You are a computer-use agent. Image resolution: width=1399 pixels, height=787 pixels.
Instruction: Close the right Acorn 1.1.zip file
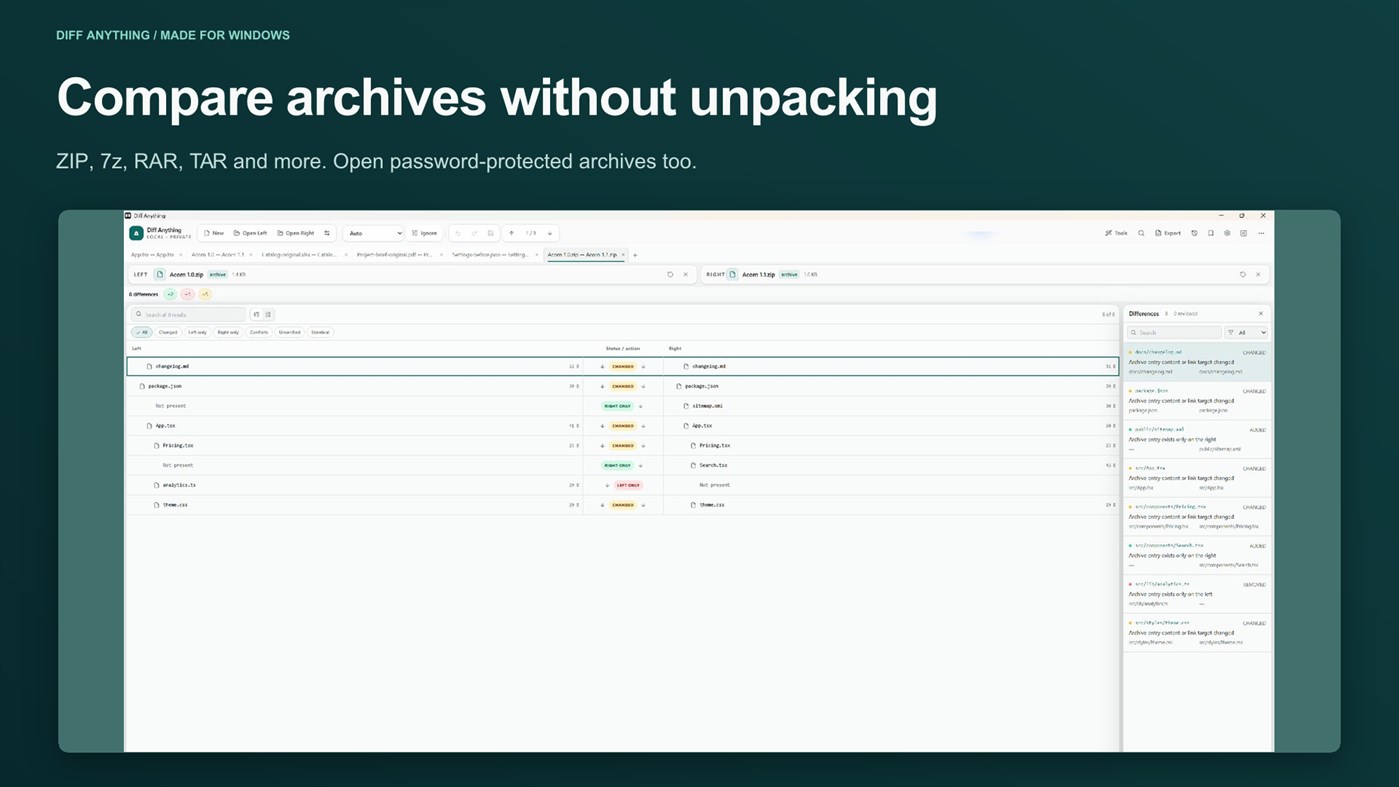(x=1258, y=274)
